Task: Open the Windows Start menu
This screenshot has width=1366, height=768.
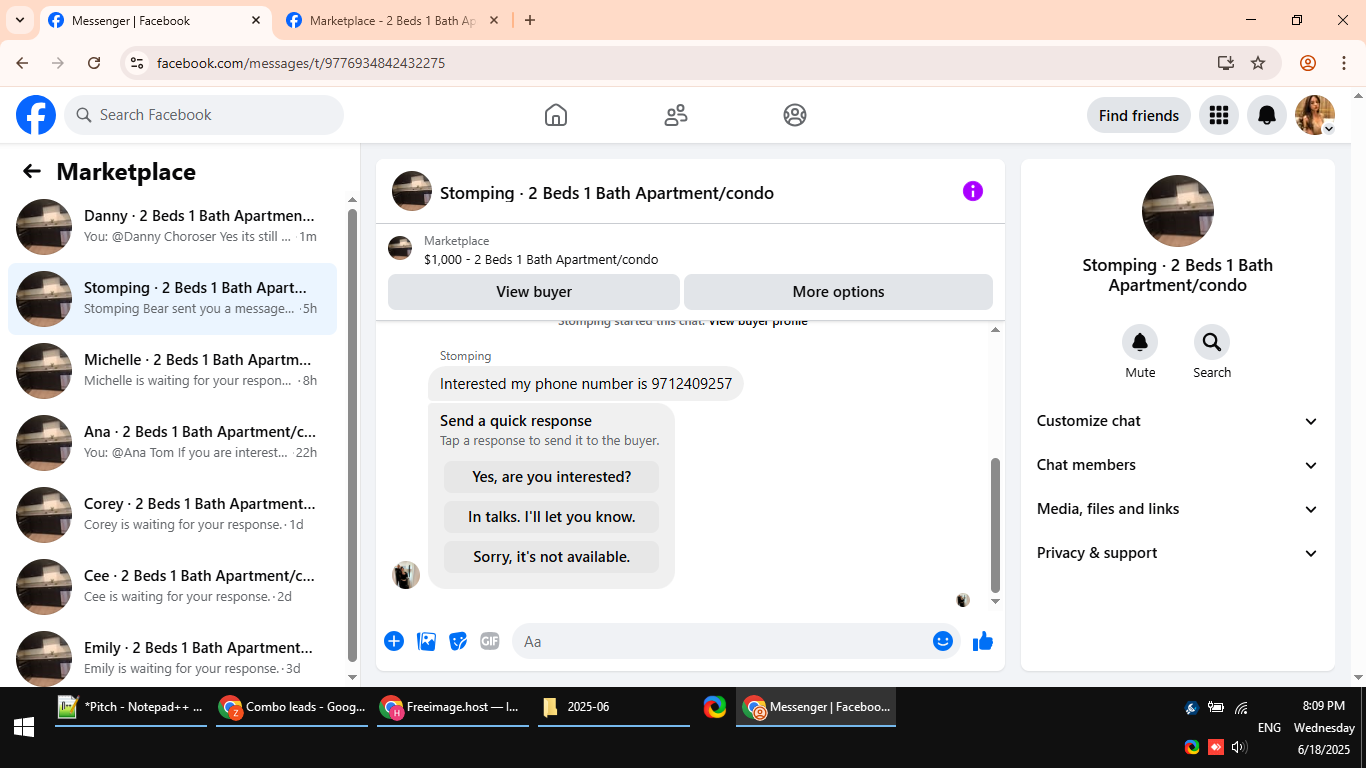Action: tap(24, 727)
